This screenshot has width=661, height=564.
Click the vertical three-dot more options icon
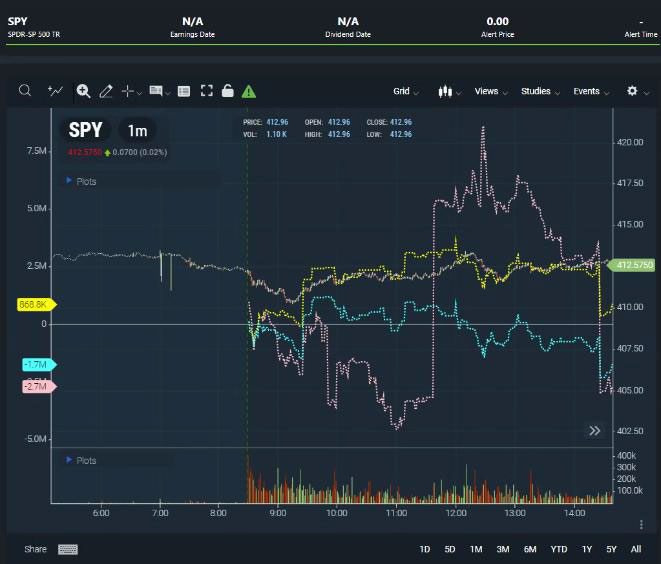[x=641, y=525]
